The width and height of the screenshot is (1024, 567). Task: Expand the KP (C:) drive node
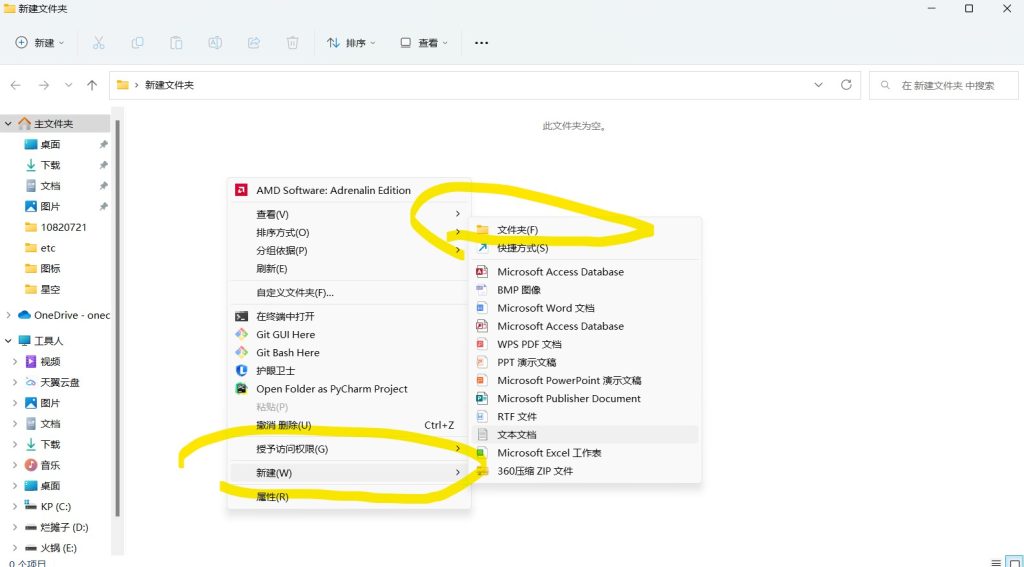(15, 506)
